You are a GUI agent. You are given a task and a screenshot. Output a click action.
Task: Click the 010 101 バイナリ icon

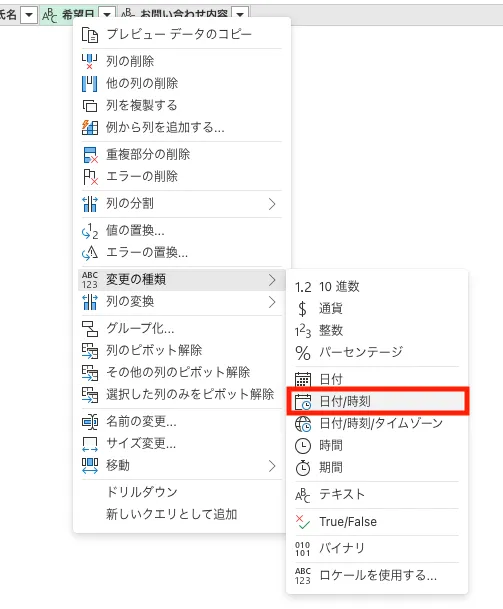click(303, 549)
